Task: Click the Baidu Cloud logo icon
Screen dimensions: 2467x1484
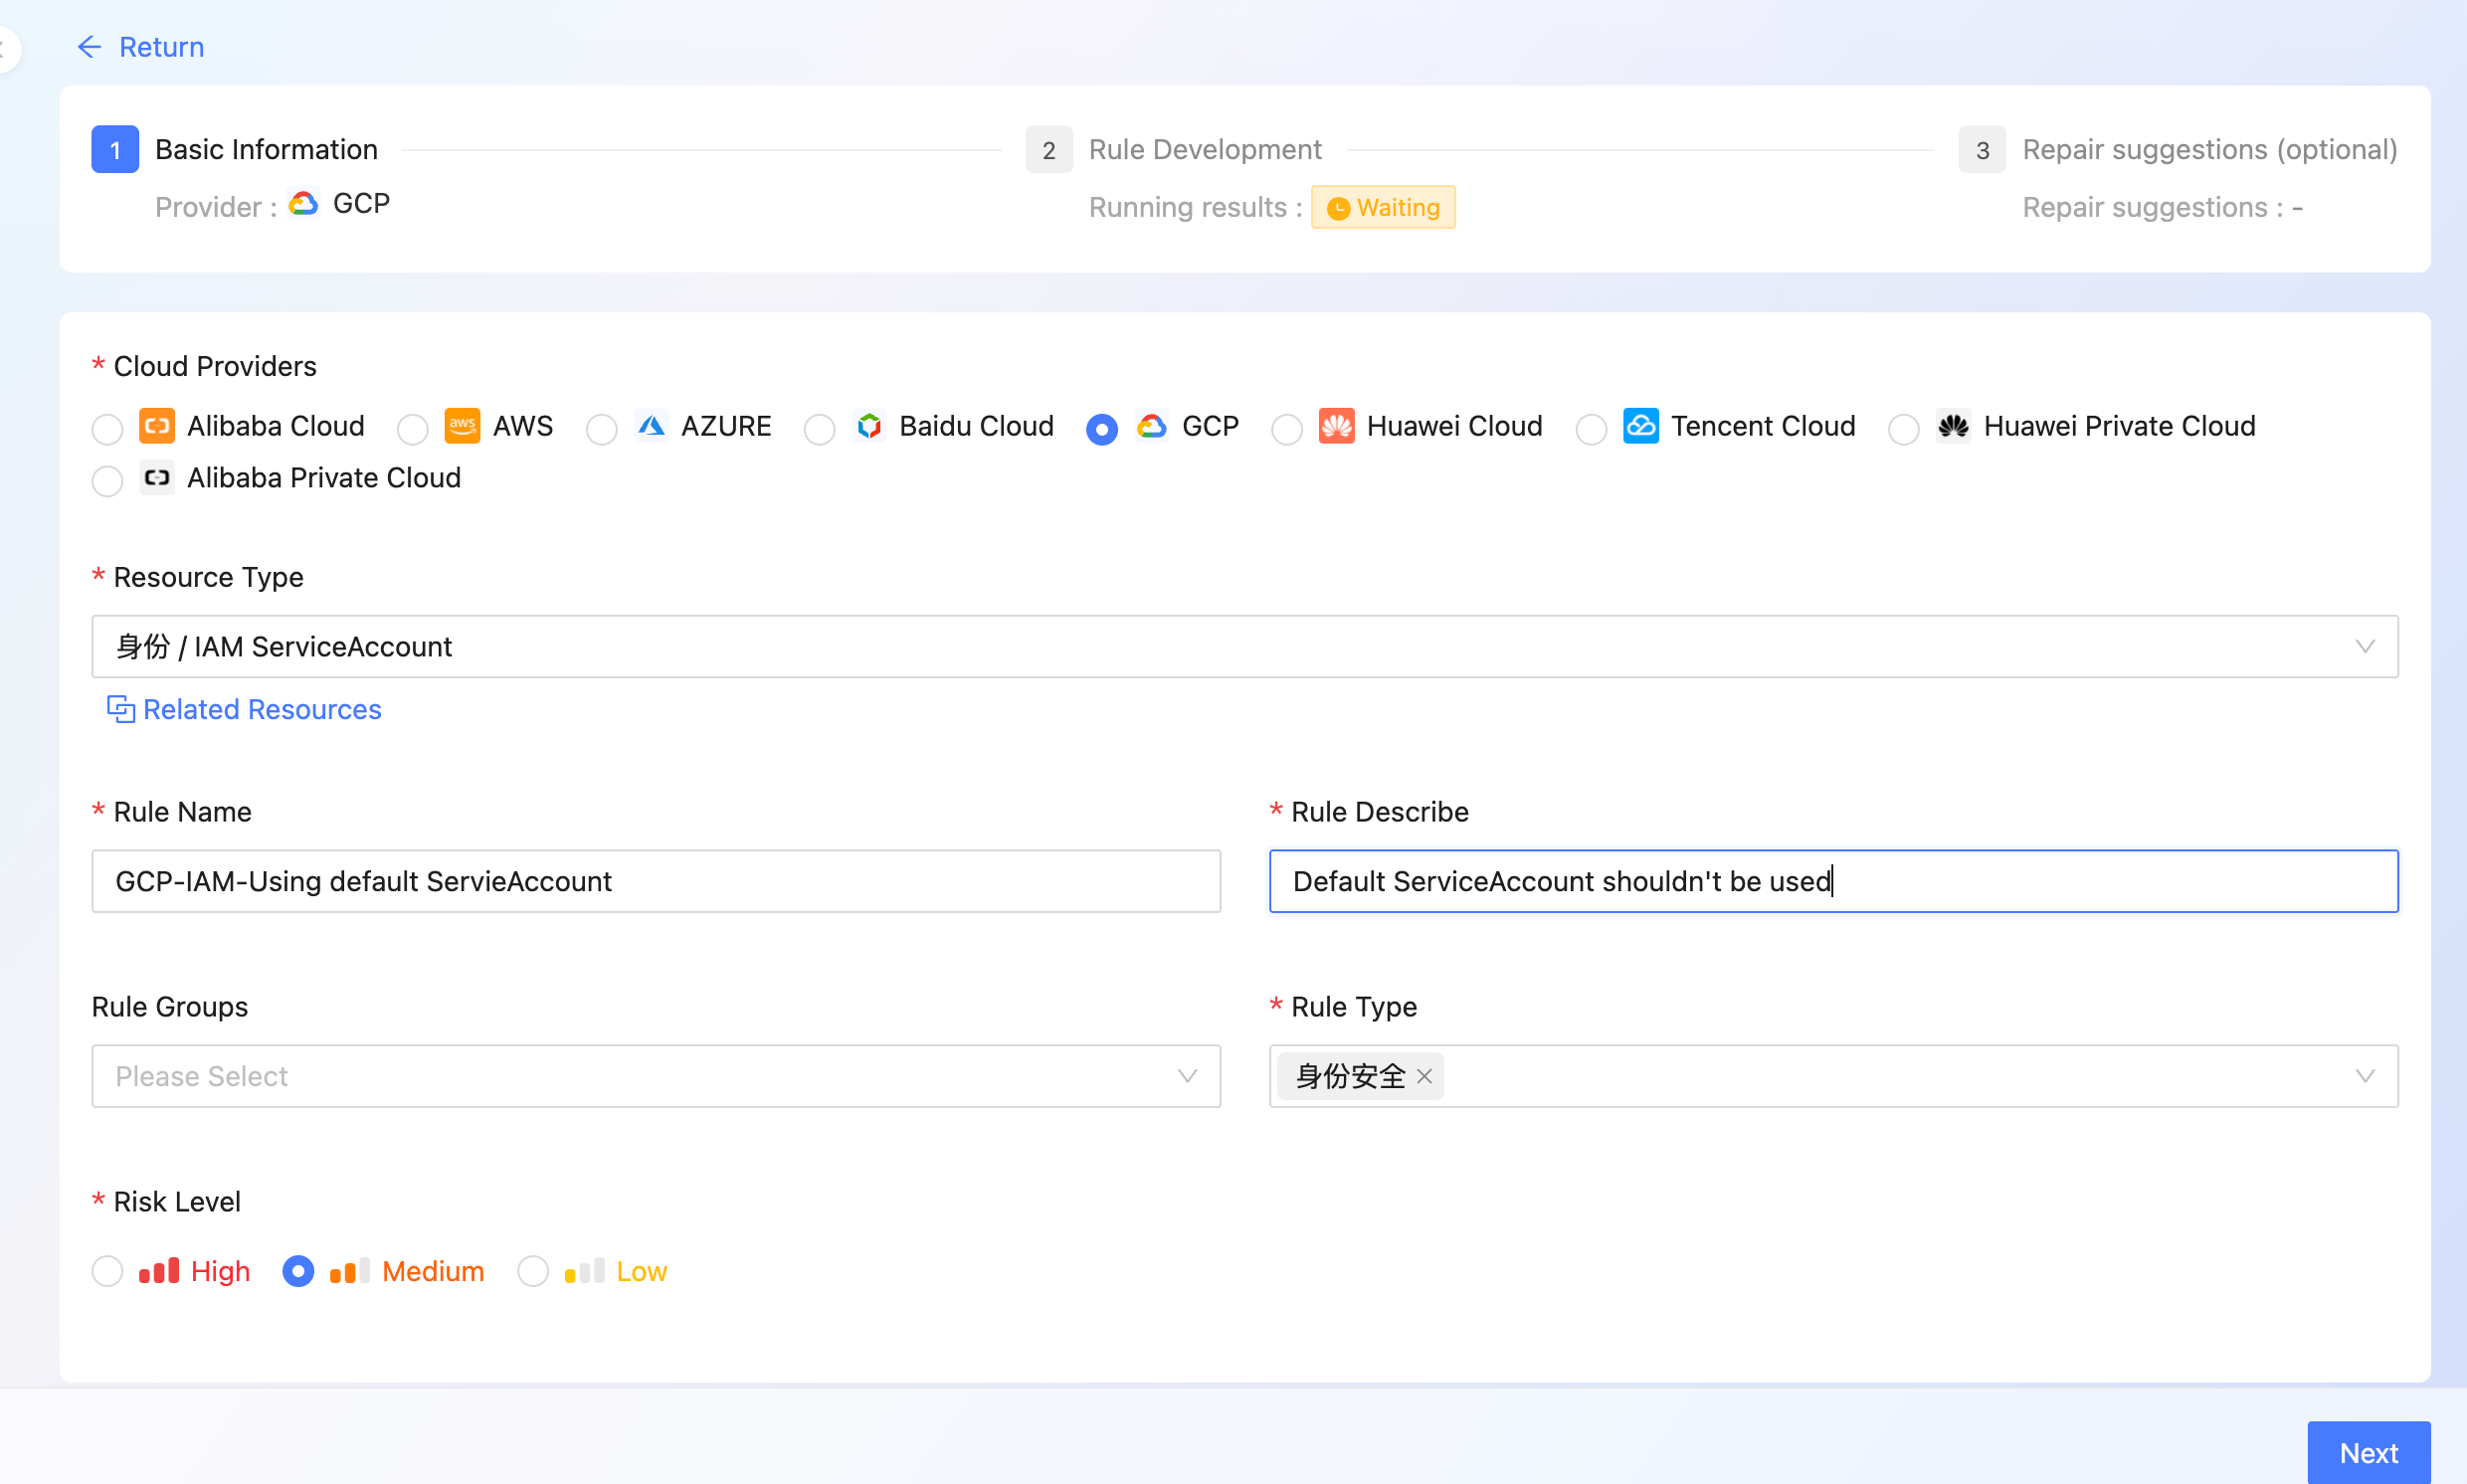Action: coord(869,426)
